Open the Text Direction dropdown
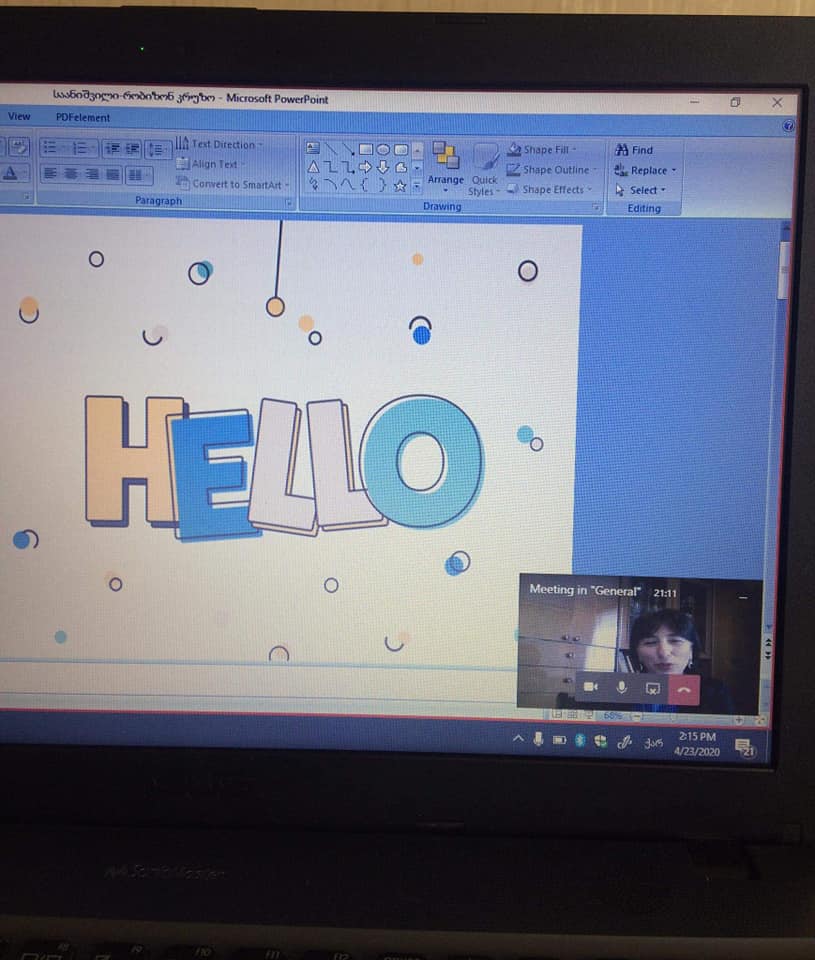This screenshot has height=960, width=815. [219, 144]
